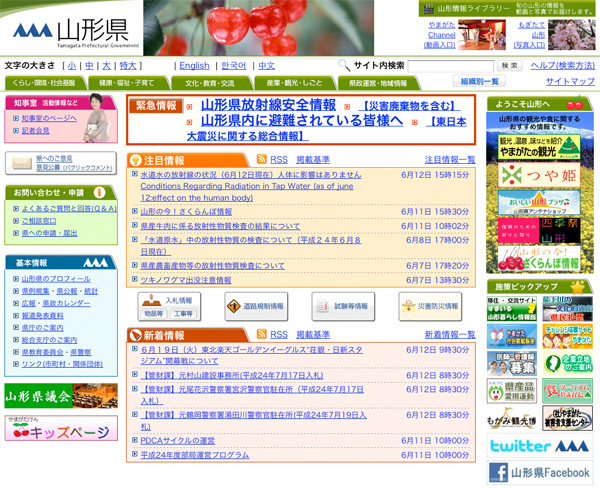
Task: Open the 山形県放射線安全情報 link
Action: 268,105
